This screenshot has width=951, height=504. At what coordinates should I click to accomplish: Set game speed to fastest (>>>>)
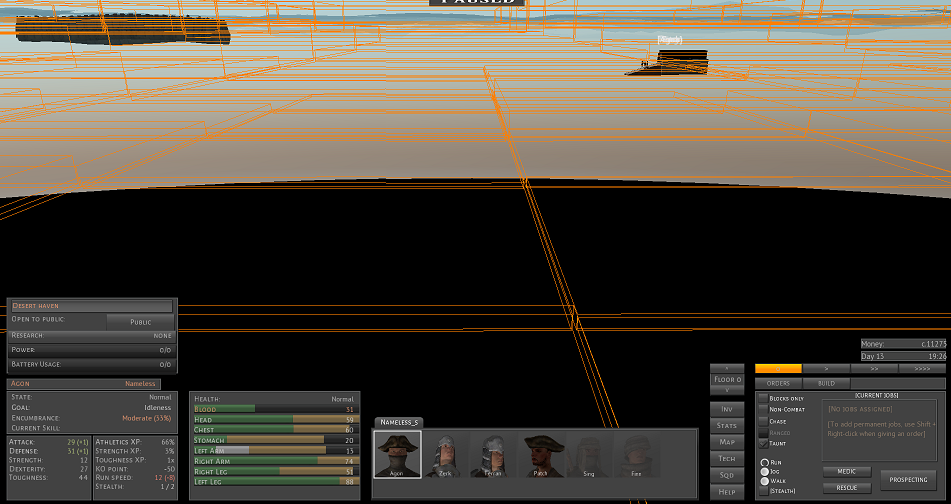(922, 369)
